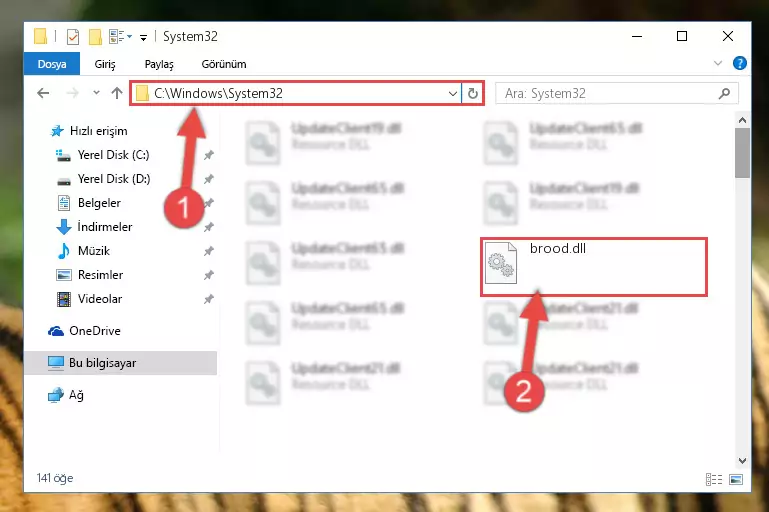Refresh the System32 folder
Viewport: 769px width, 512px height.
472,93
